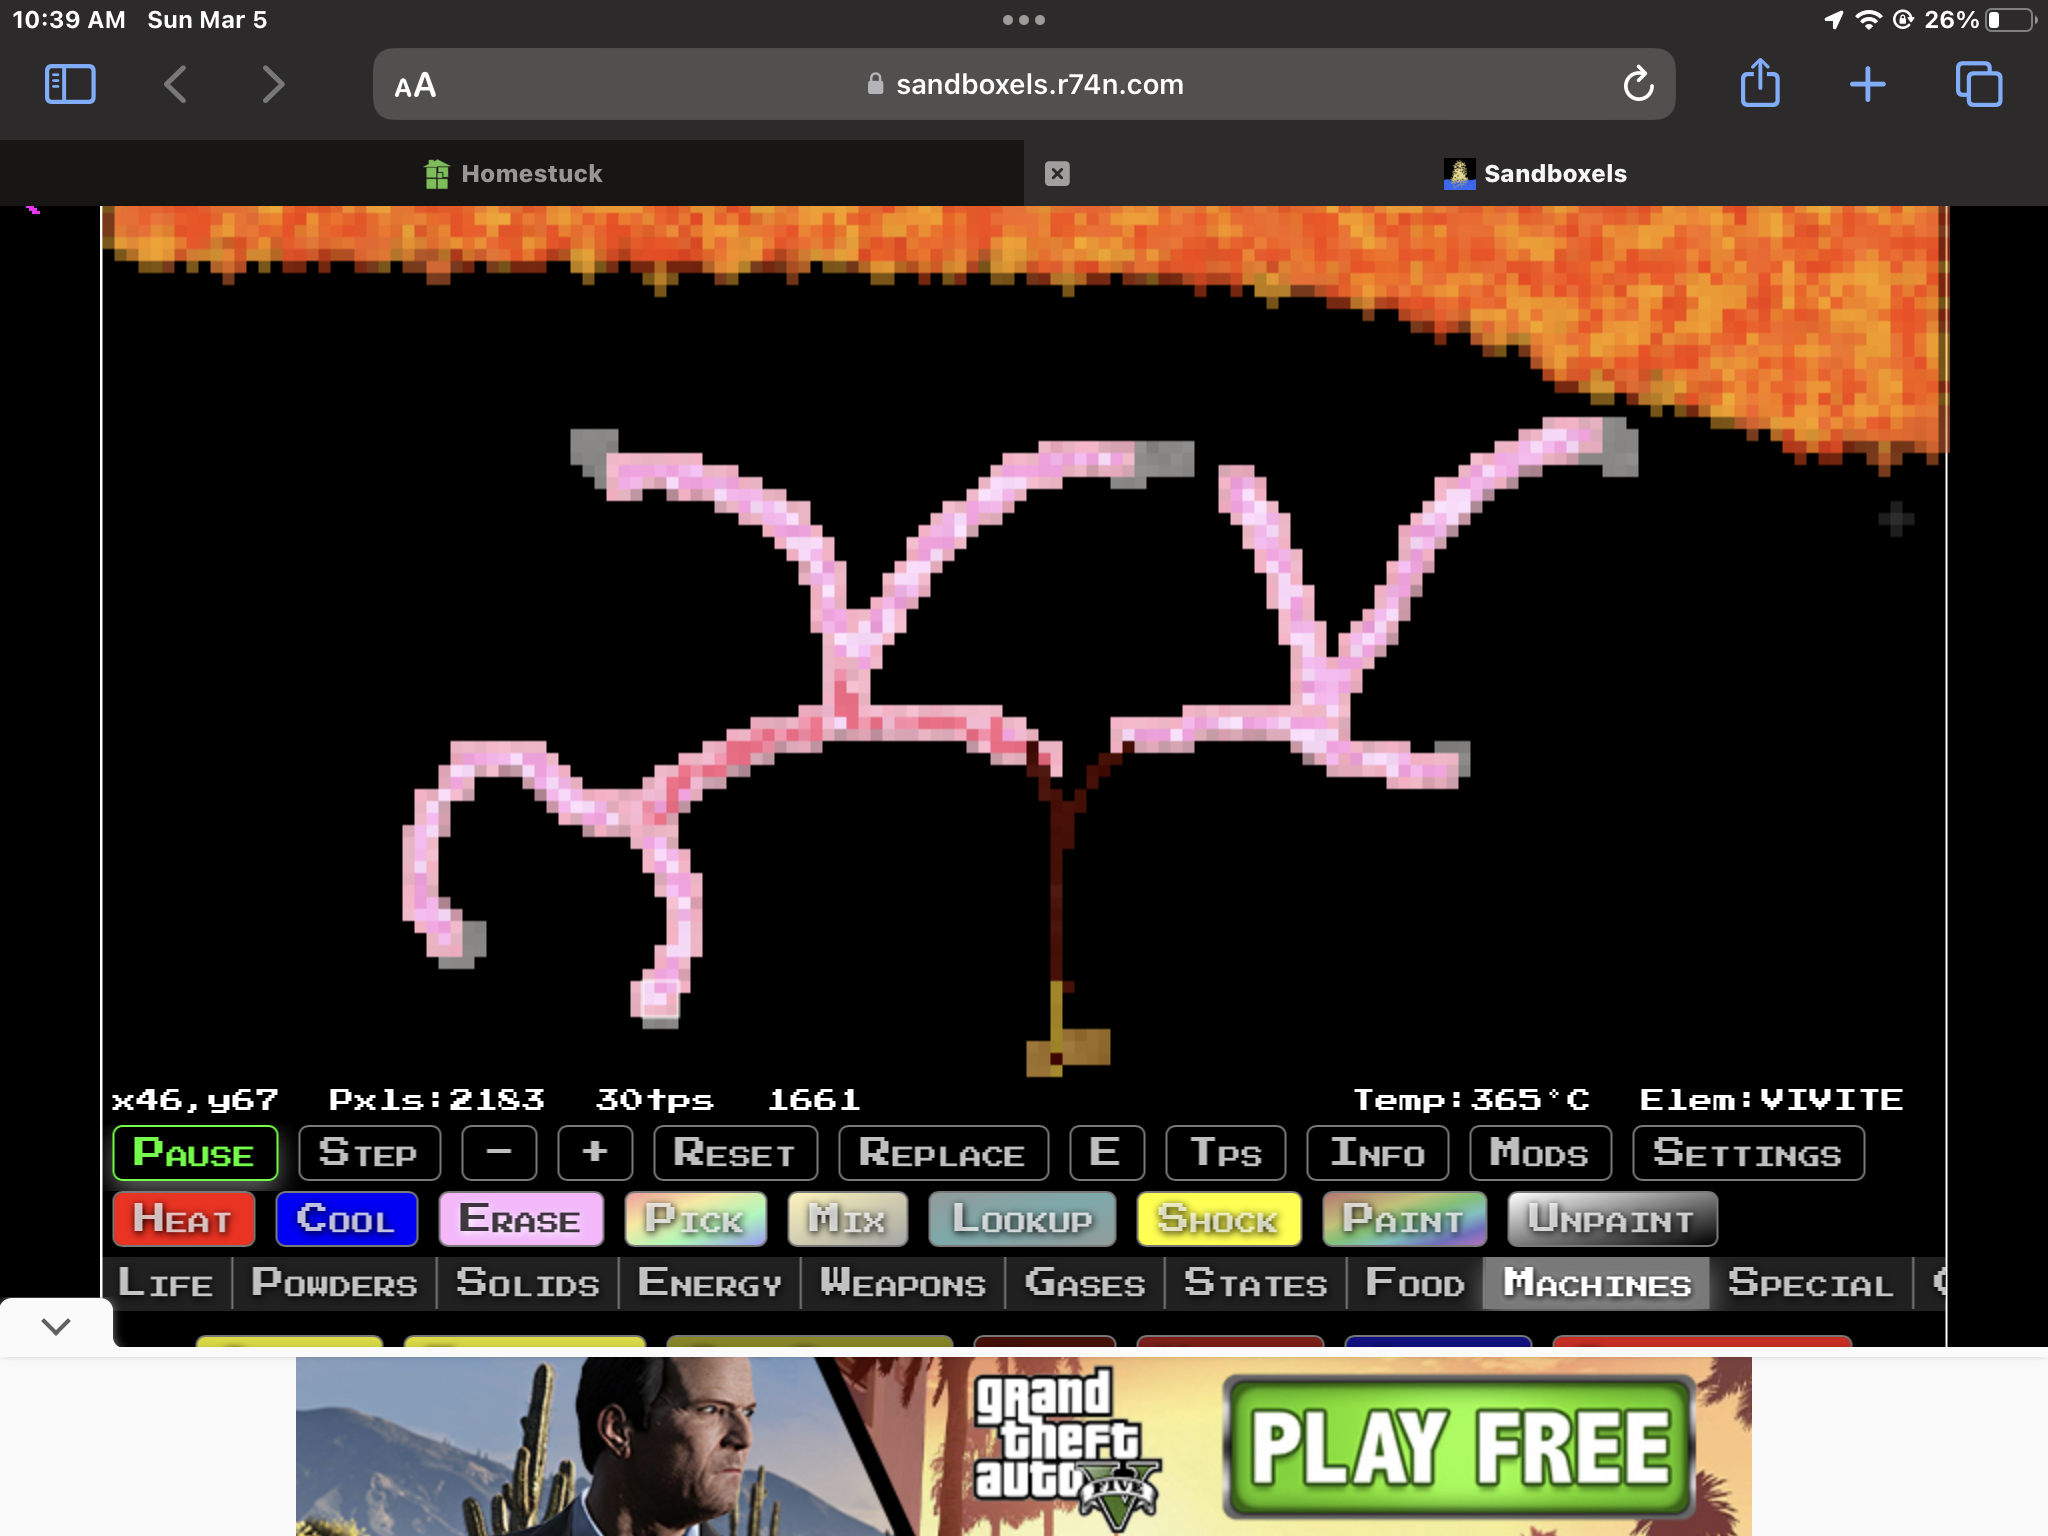2048x1536 pixels.
Task: Decrease brush size with the minus button
Action: (499, 1153)
